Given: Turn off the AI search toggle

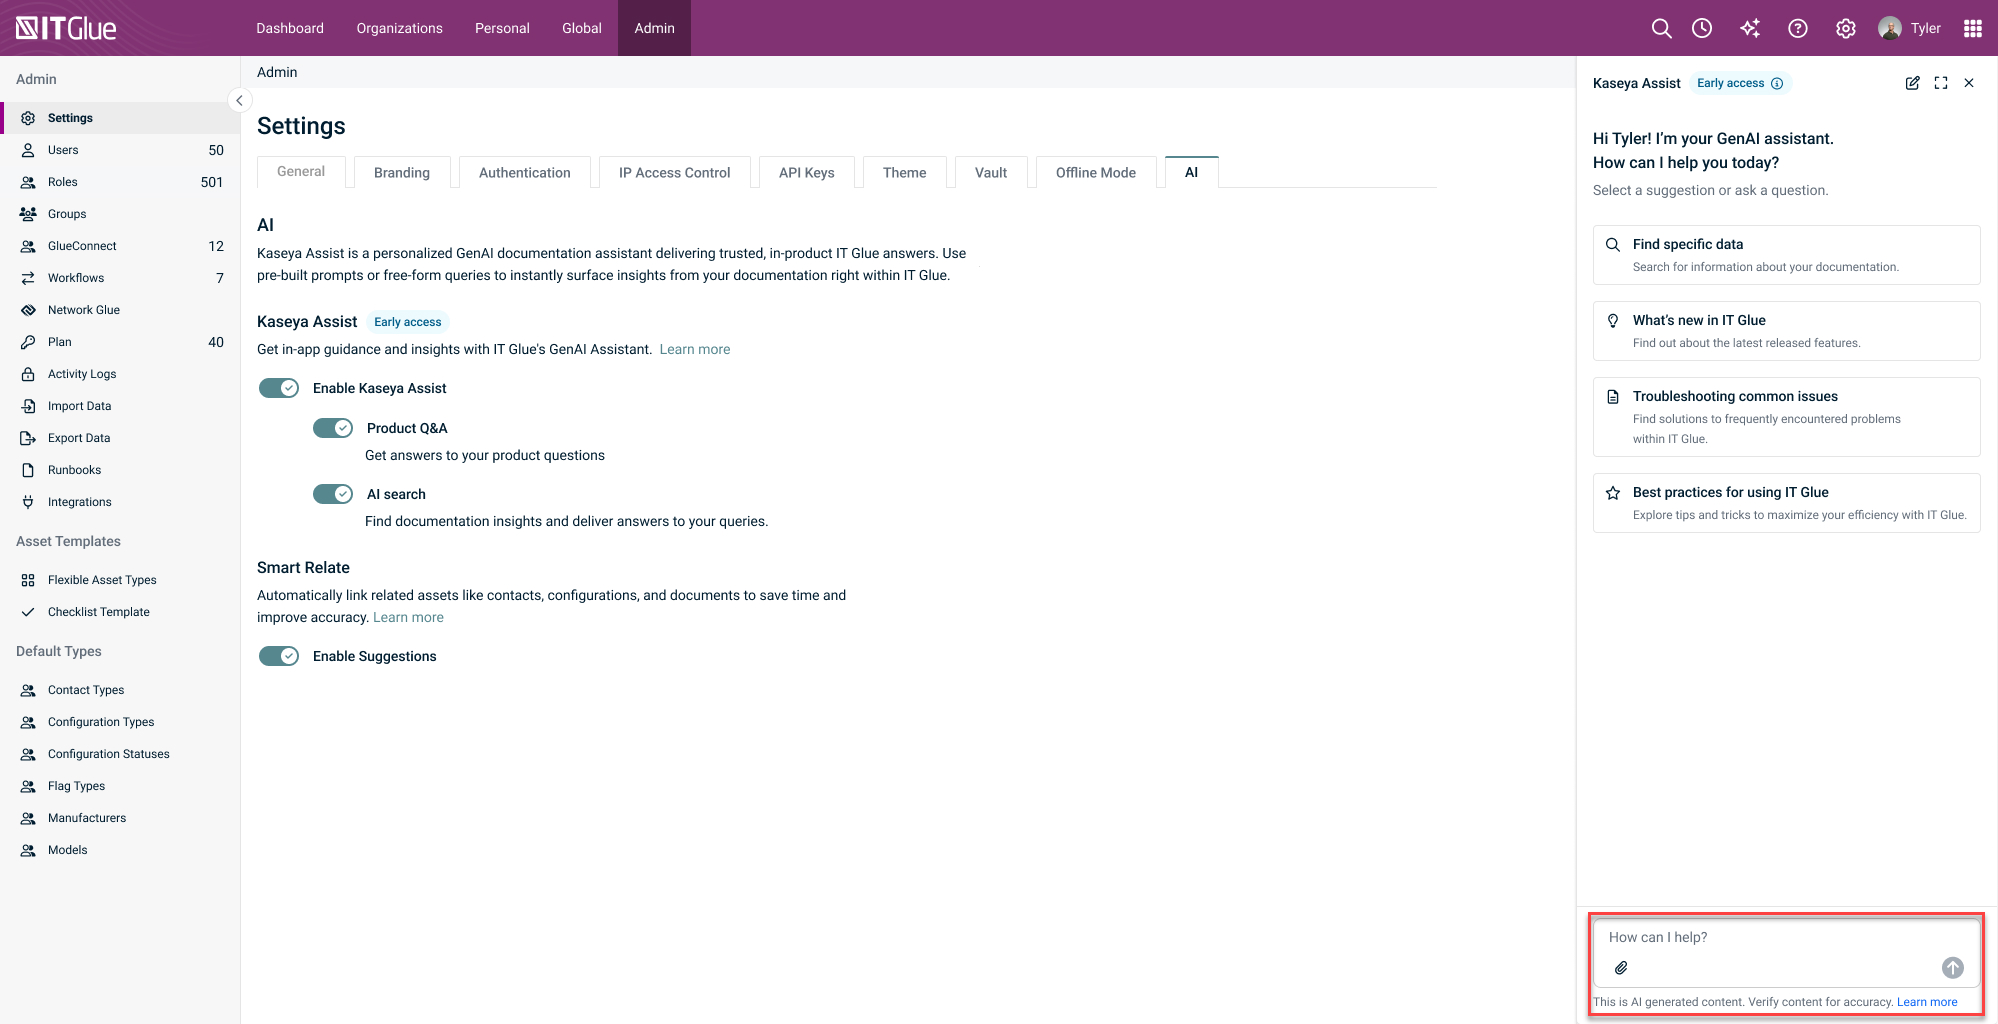Looking at the screenshot, I should [333, 494].
